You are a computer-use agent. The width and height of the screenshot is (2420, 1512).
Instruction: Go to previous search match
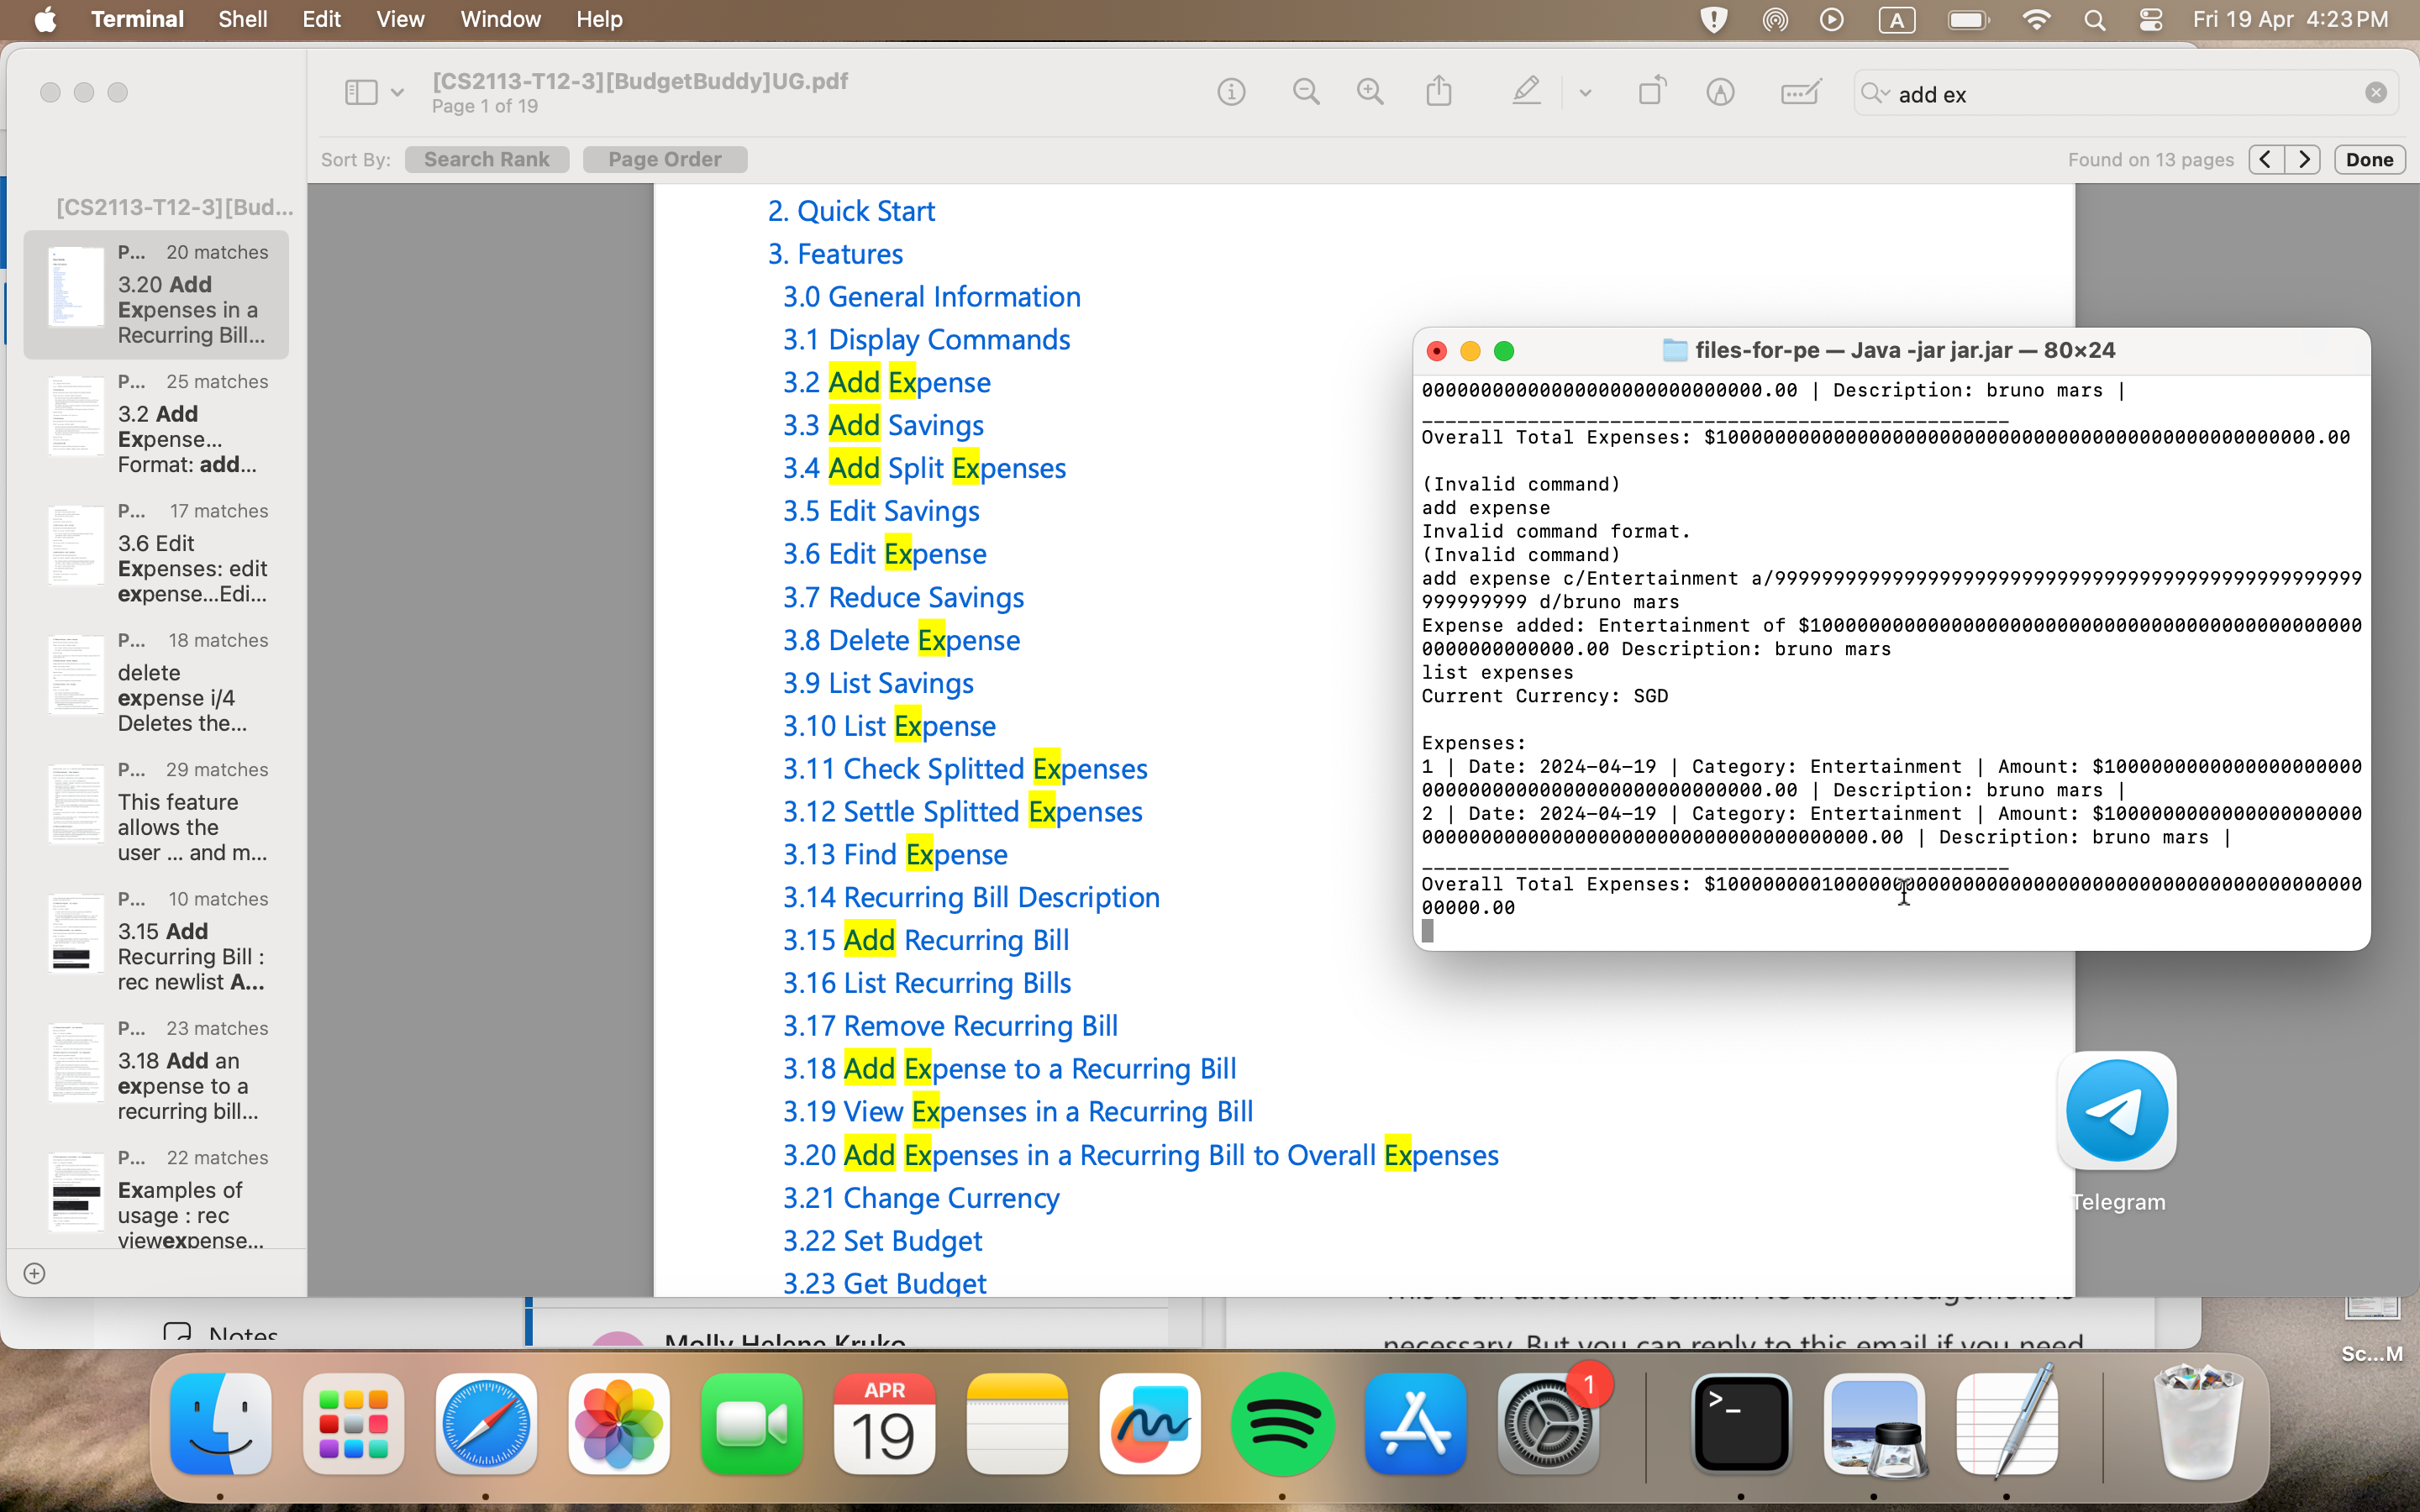pyautogui.click(x=2266, y=159)
